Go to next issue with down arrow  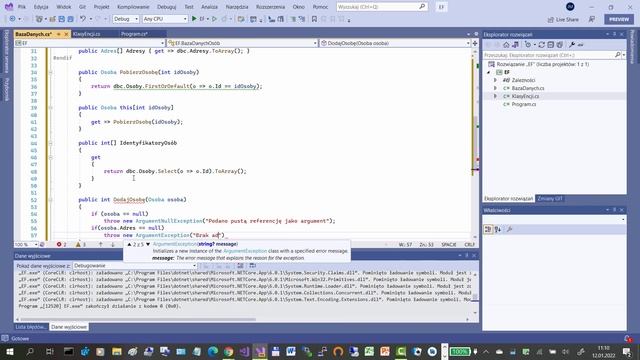click(x=113, y=244)
